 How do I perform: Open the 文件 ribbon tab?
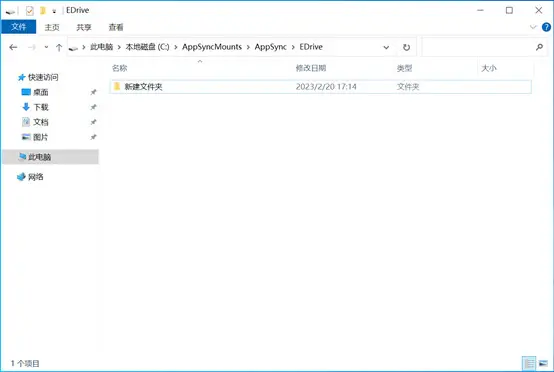click(x=18, y=27)
